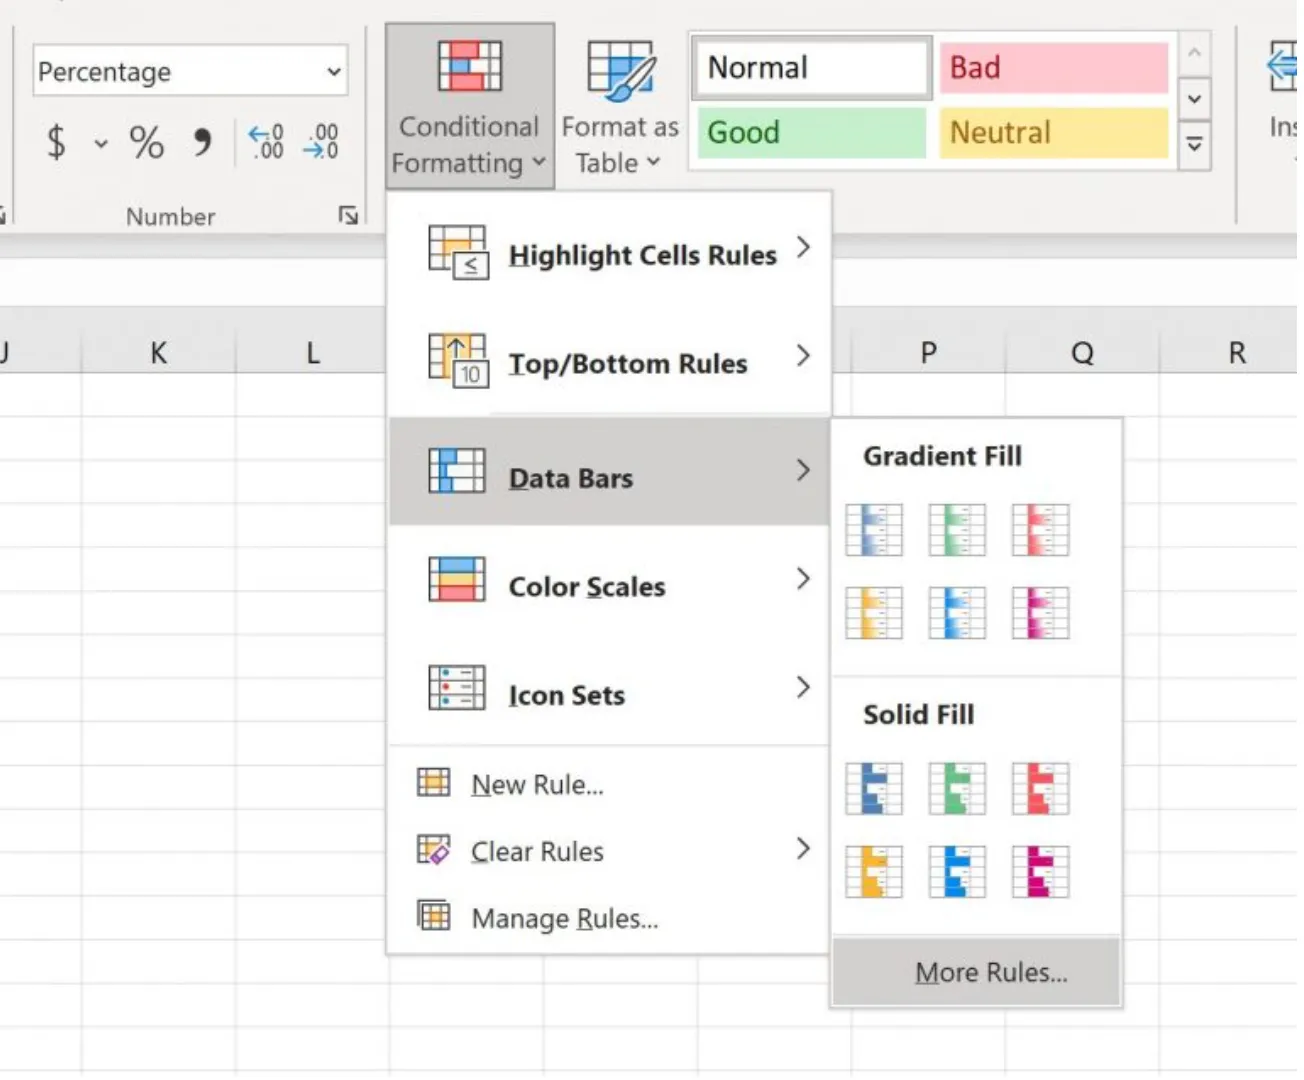Viewport: 1304px width, 1080px height.
Task: Open Clear Rules submenu
Action: click(x=609, y=851)
